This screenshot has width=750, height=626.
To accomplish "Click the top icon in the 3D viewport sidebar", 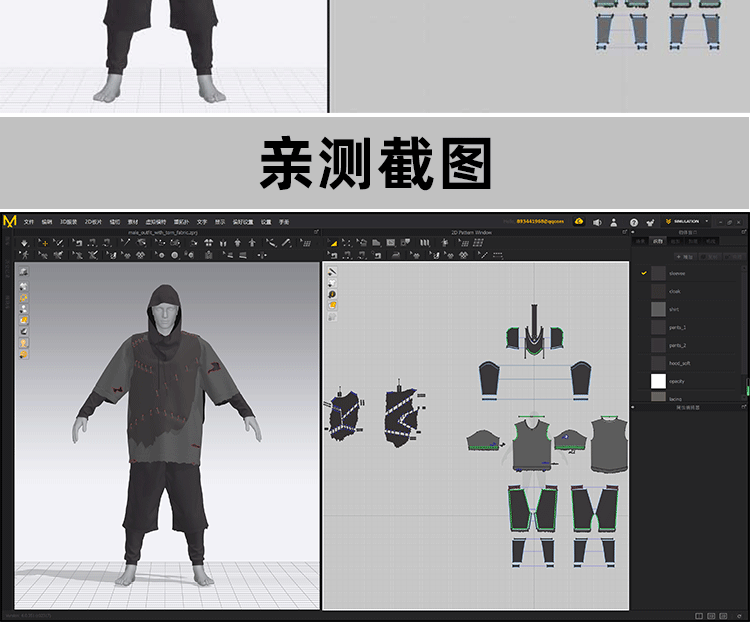I will tap(23, 272).
